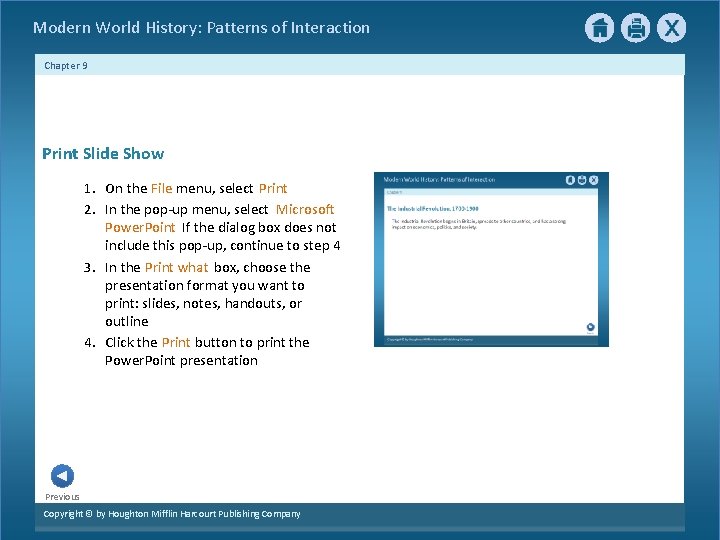This screenshot has width=720, height=540.
Task: Click the next arrow inside the thumbnail
Action: [x=591, y=327]
